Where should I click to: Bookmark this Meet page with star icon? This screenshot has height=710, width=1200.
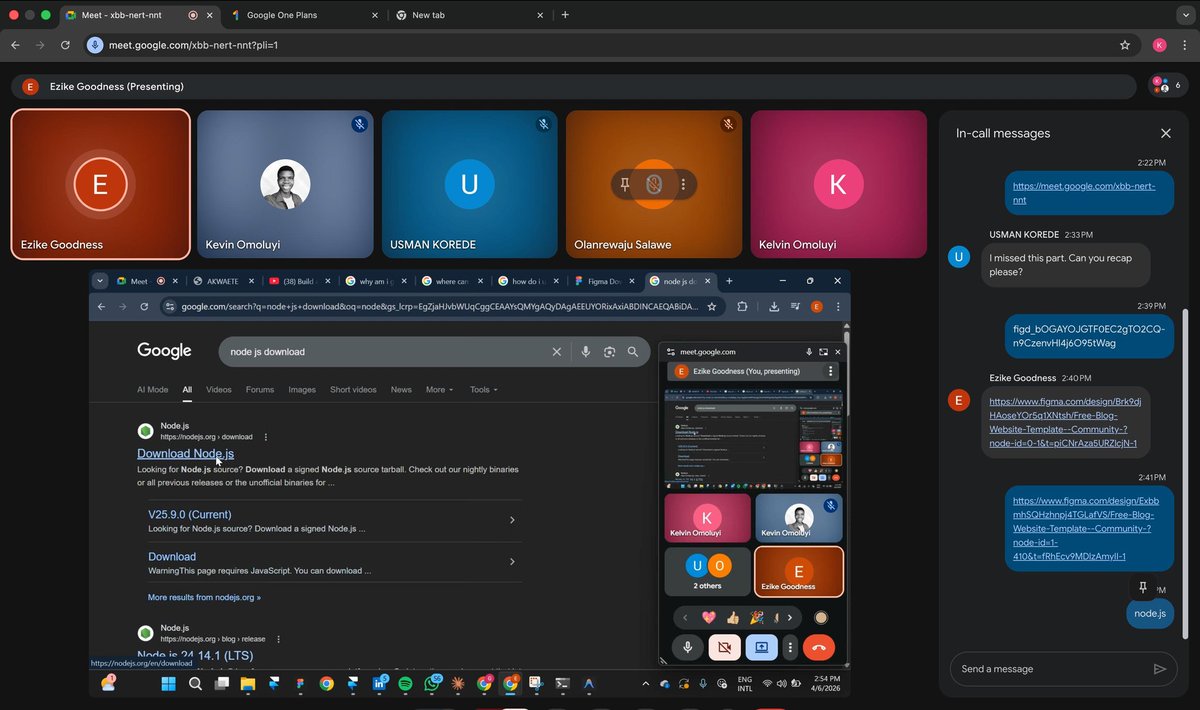click(x=1125, y=45)
